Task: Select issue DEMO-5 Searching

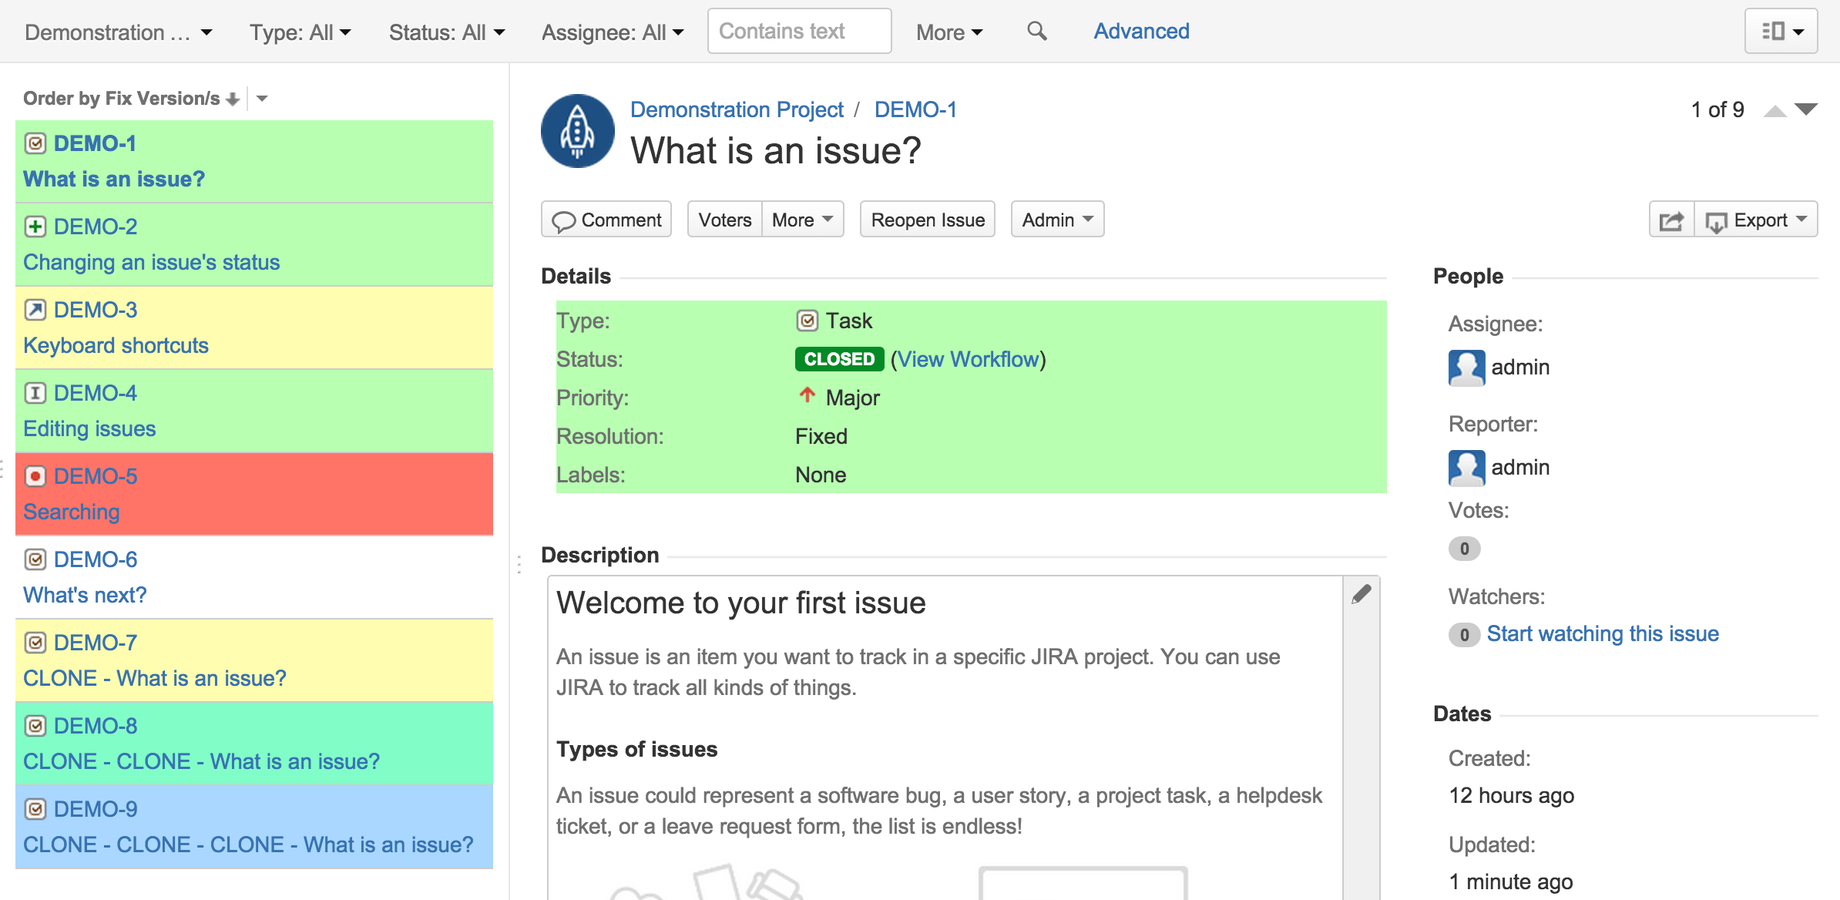Action: click(254, 494)
